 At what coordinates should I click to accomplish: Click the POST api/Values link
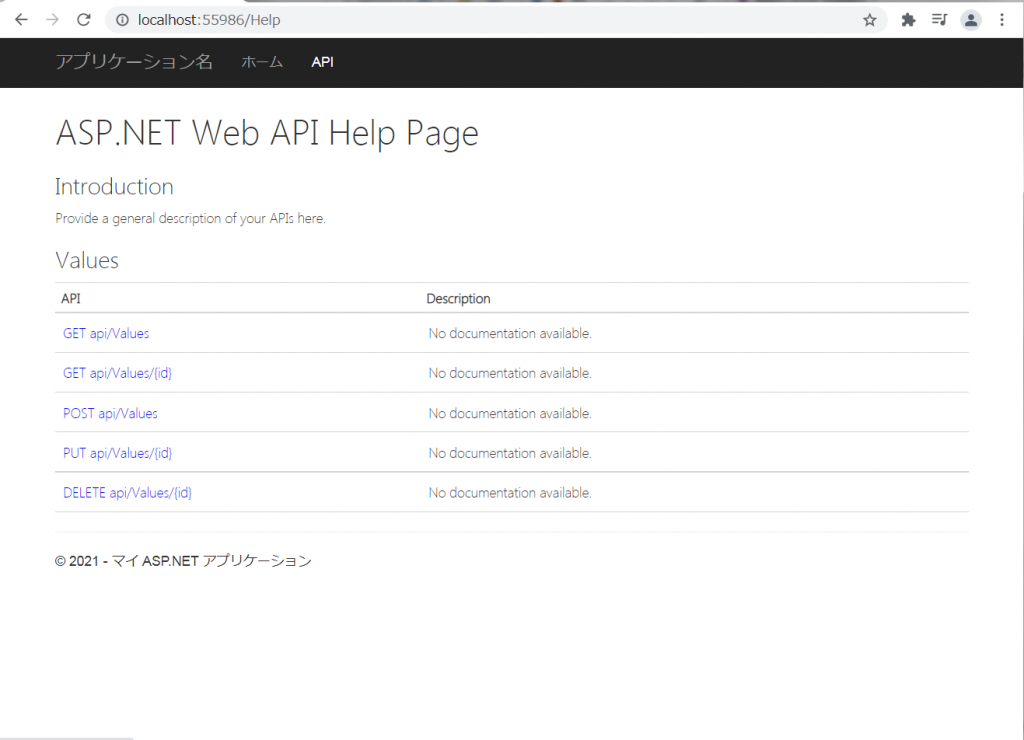pos(110,413)
